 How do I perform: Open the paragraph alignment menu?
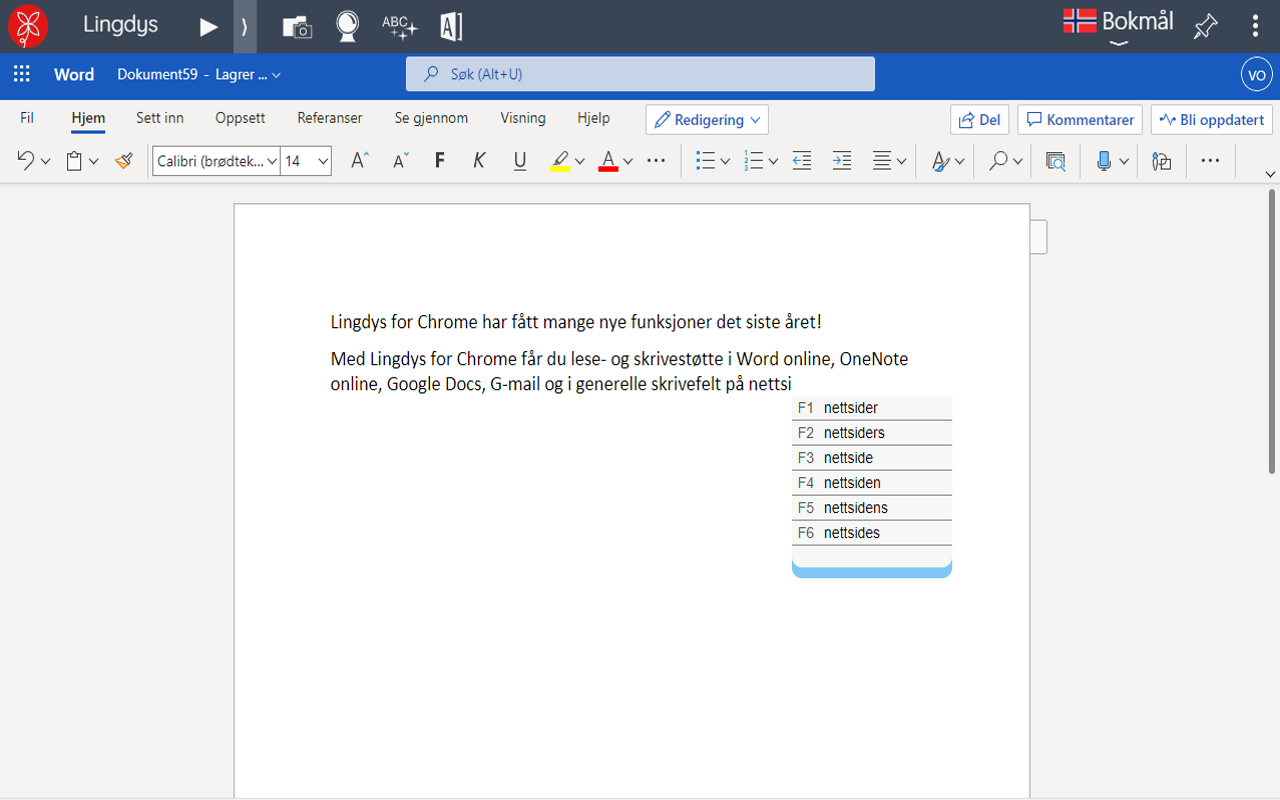pos(889,160)
